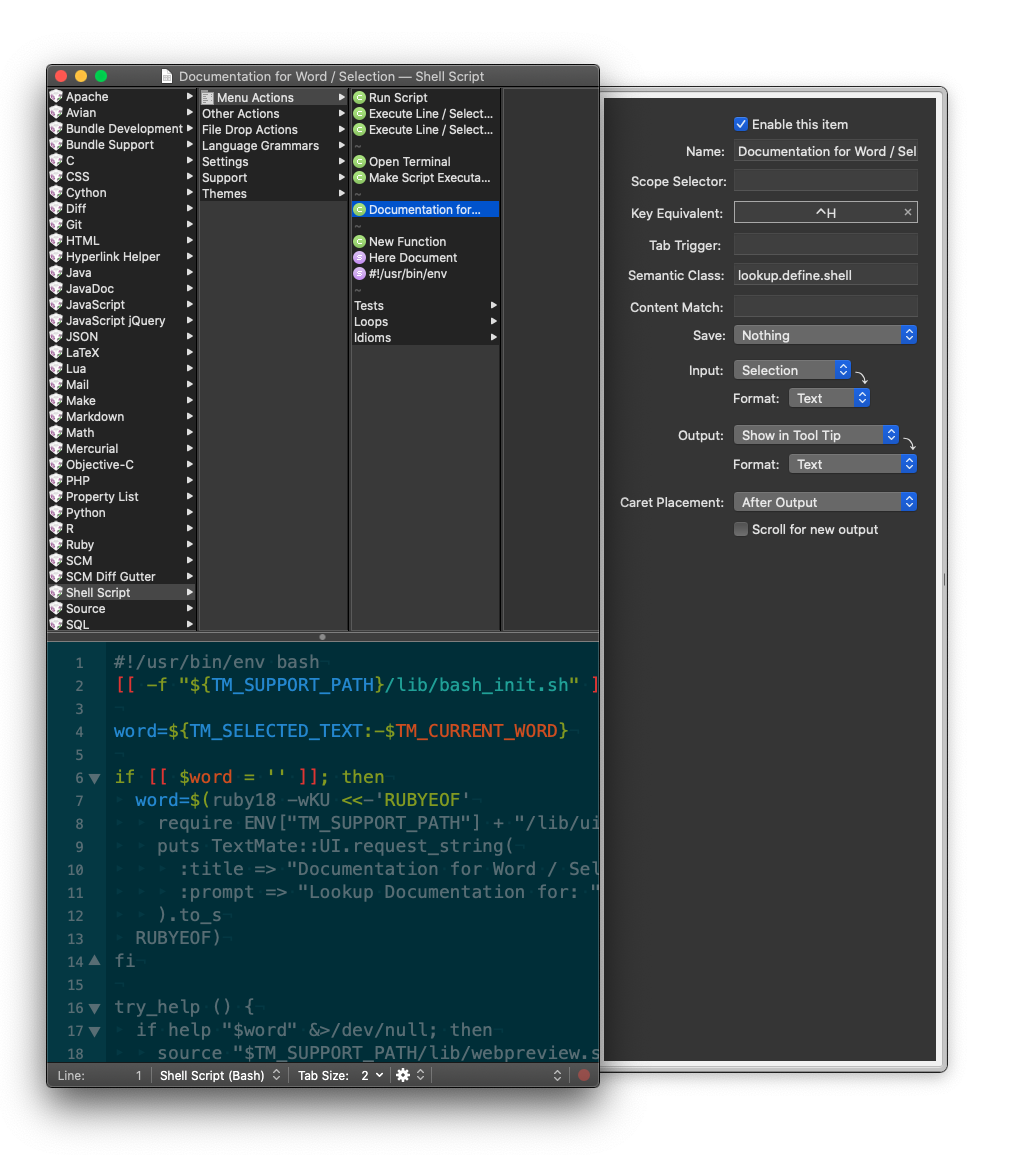Collapse the fold at line 17
Screen dimensions: 1011x1155
(94, 1031)
